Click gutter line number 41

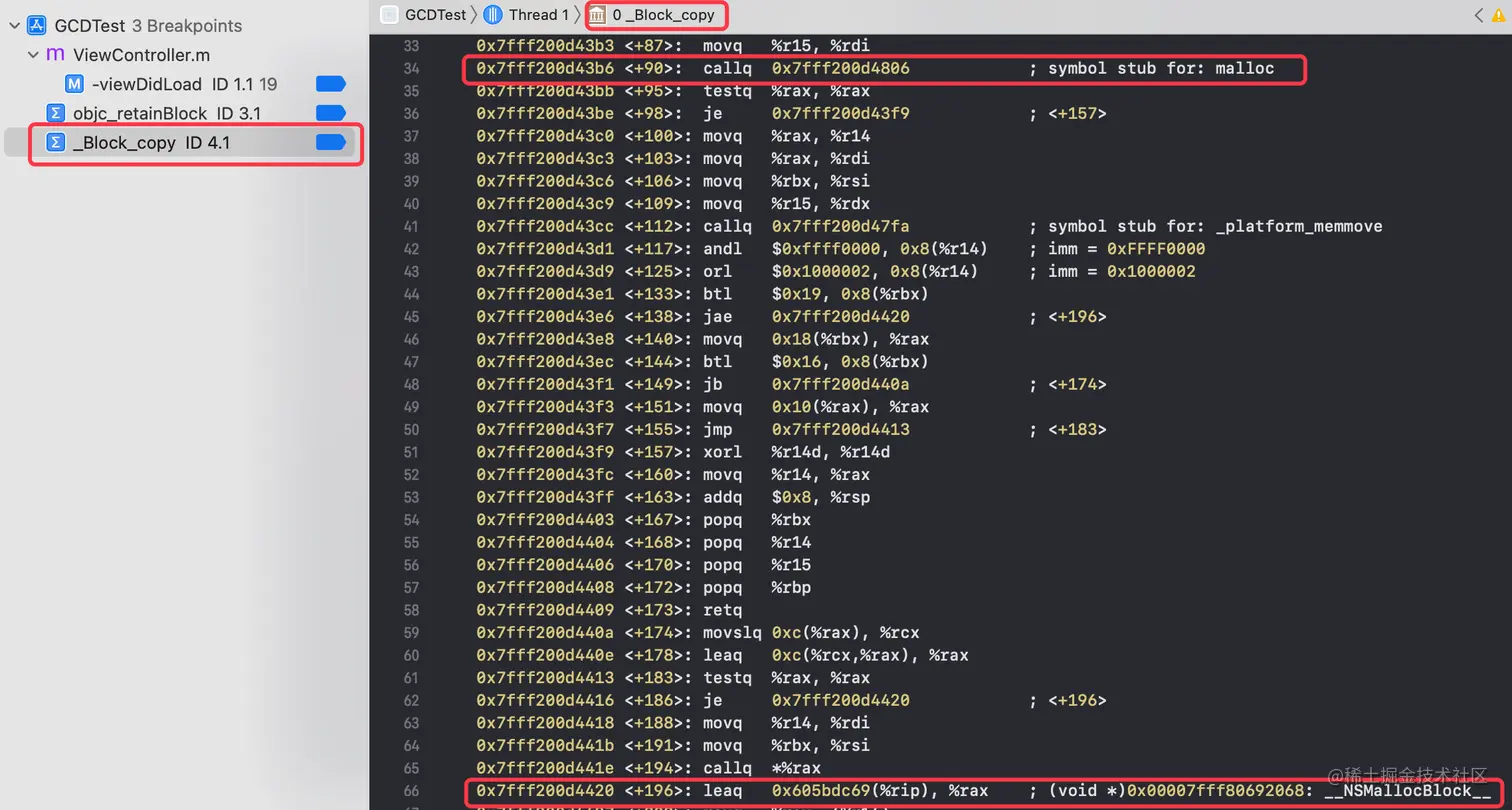pyautogui.click(x=410, y=226)
